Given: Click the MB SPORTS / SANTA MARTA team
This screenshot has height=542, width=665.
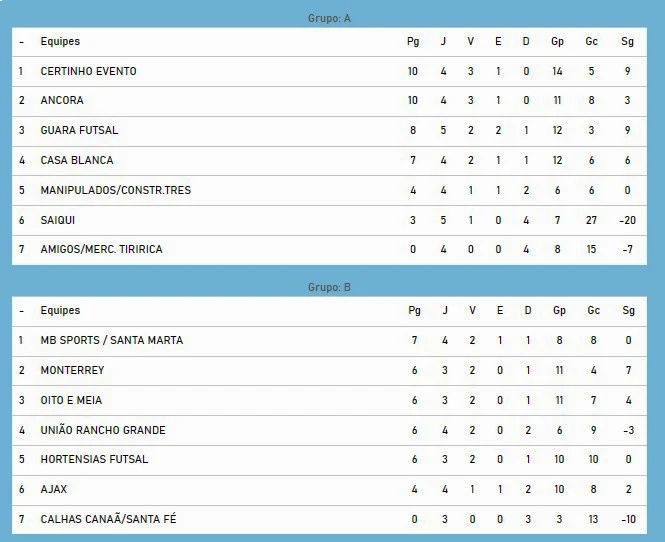Looking at the screenshot, I should [x=112, y=340].
